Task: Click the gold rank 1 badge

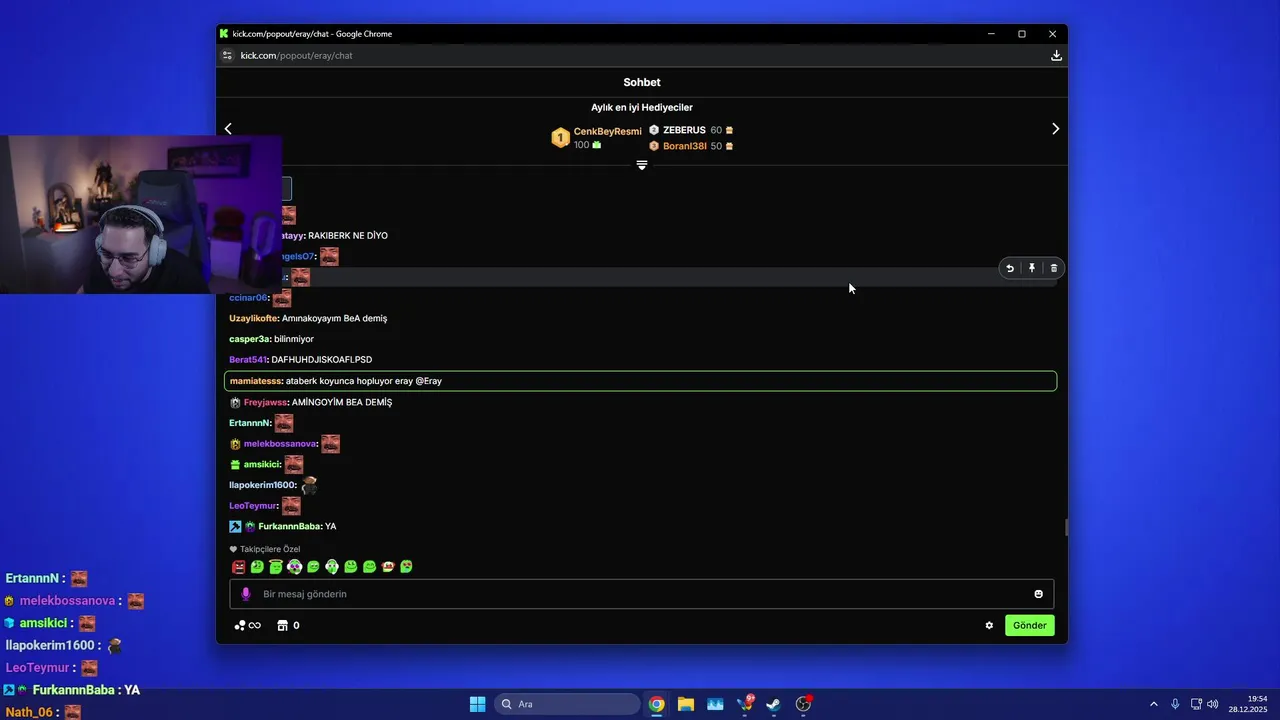Action: [561, 138]
